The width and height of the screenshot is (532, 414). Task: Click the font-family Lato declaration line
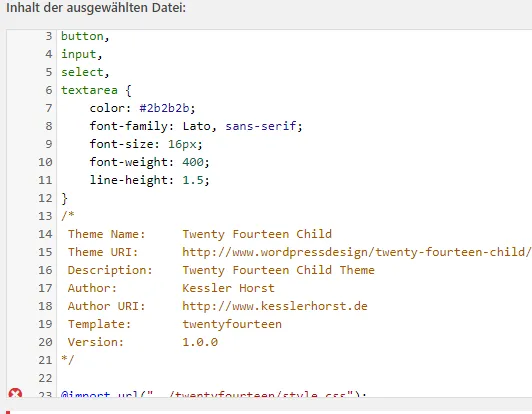(196, 126)
